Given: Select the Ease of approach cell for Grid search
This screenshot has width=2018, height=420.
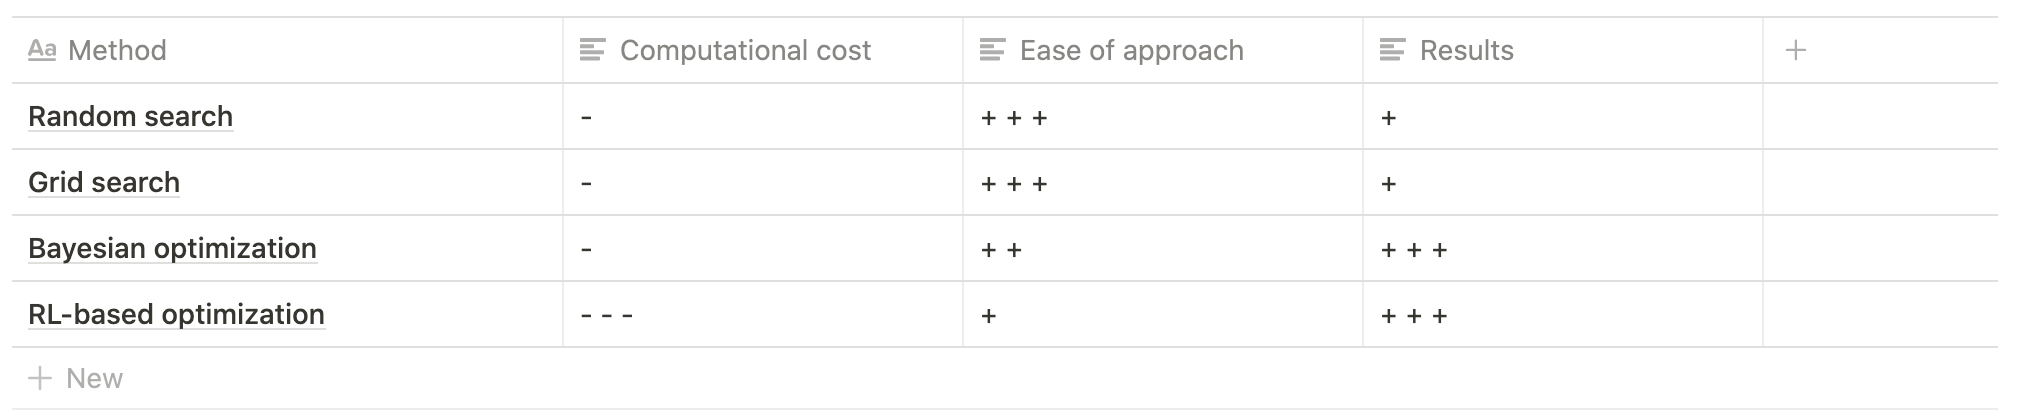Looking at the screenshot, I should point(1163,183).
